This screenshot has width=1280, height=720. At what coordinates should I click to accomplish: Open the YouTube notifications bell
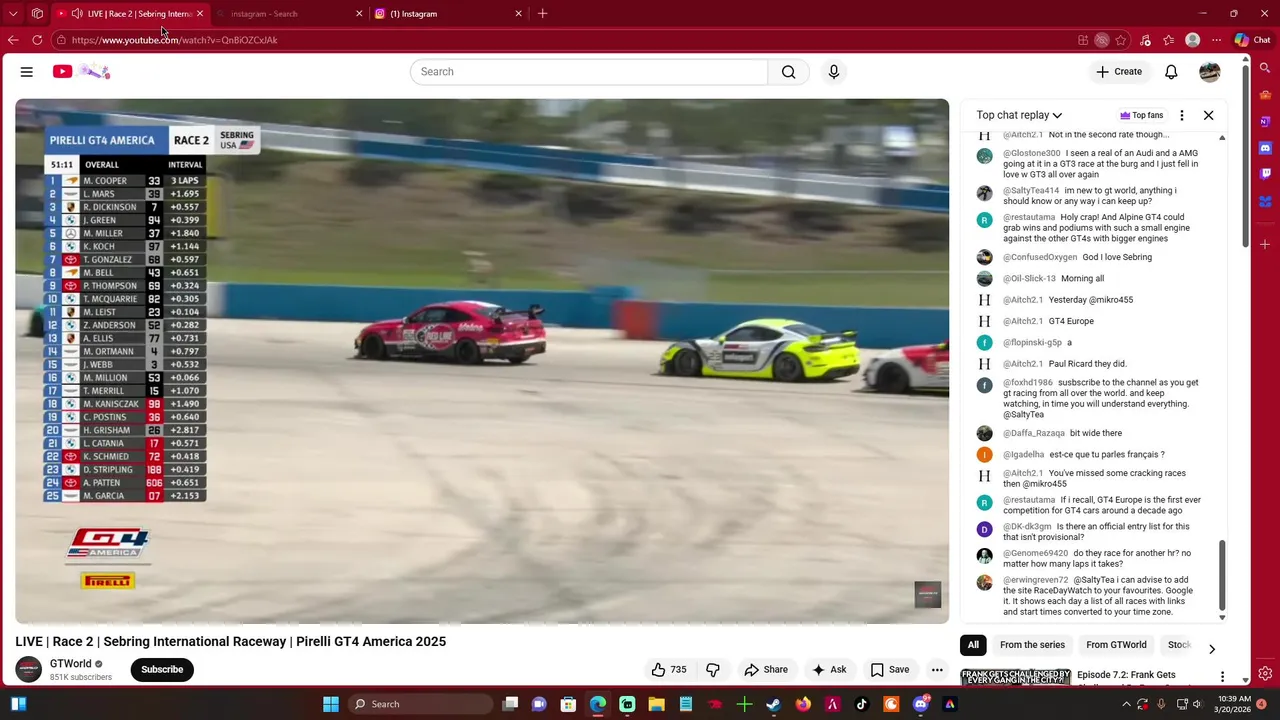tap(1171, 72)
